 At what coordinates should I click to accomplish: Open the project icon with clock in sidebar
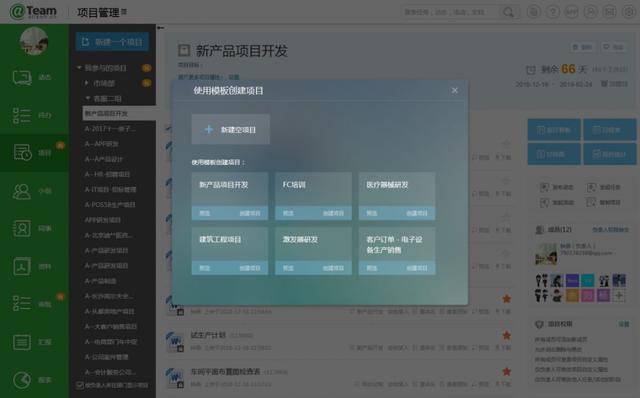tap(22, 153)
